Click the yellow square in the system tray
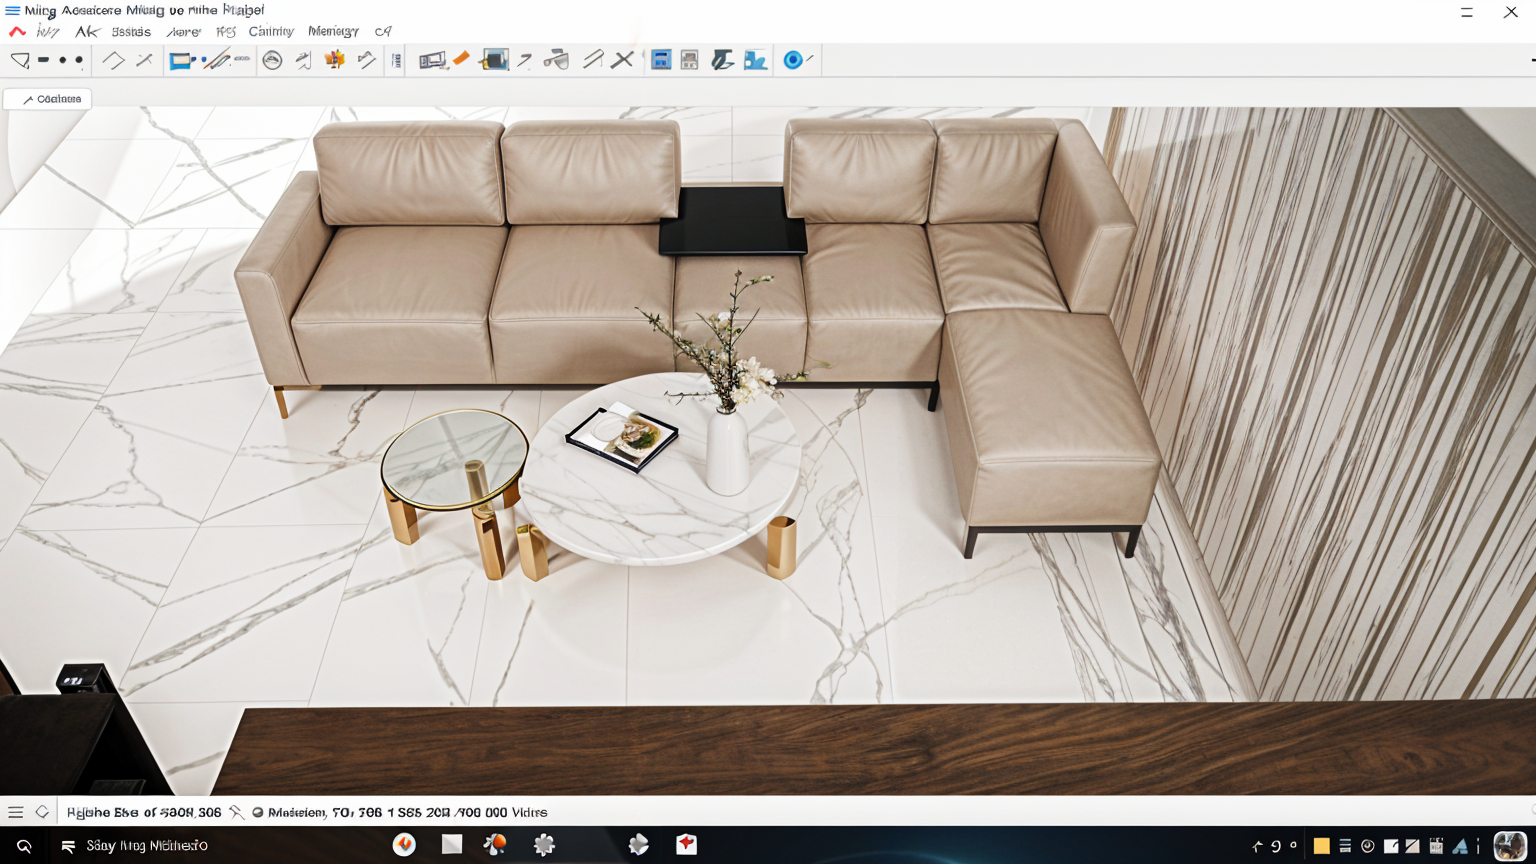Image resolution: width=1536 pixels, height=864 pixels. click(1321, 846)
